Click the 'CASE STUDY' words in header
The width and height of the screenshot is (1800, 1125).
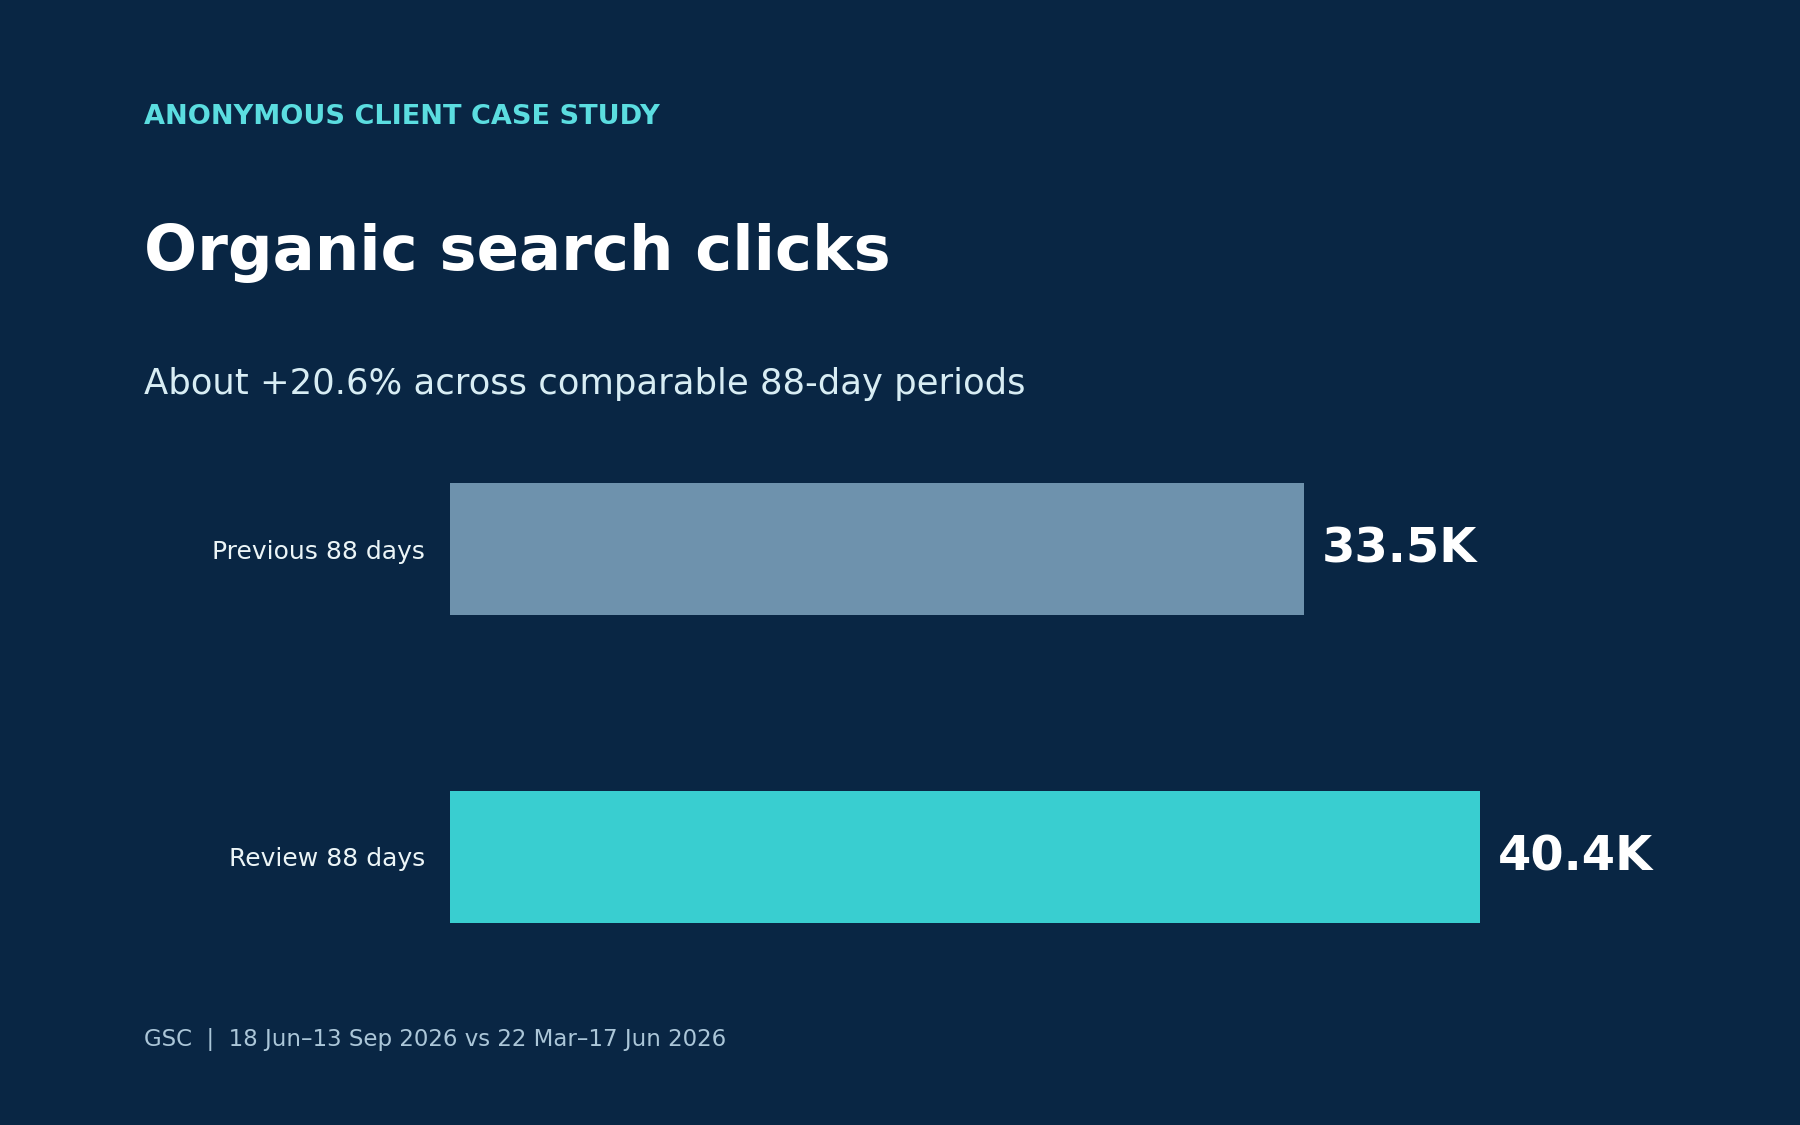[565, 116]
